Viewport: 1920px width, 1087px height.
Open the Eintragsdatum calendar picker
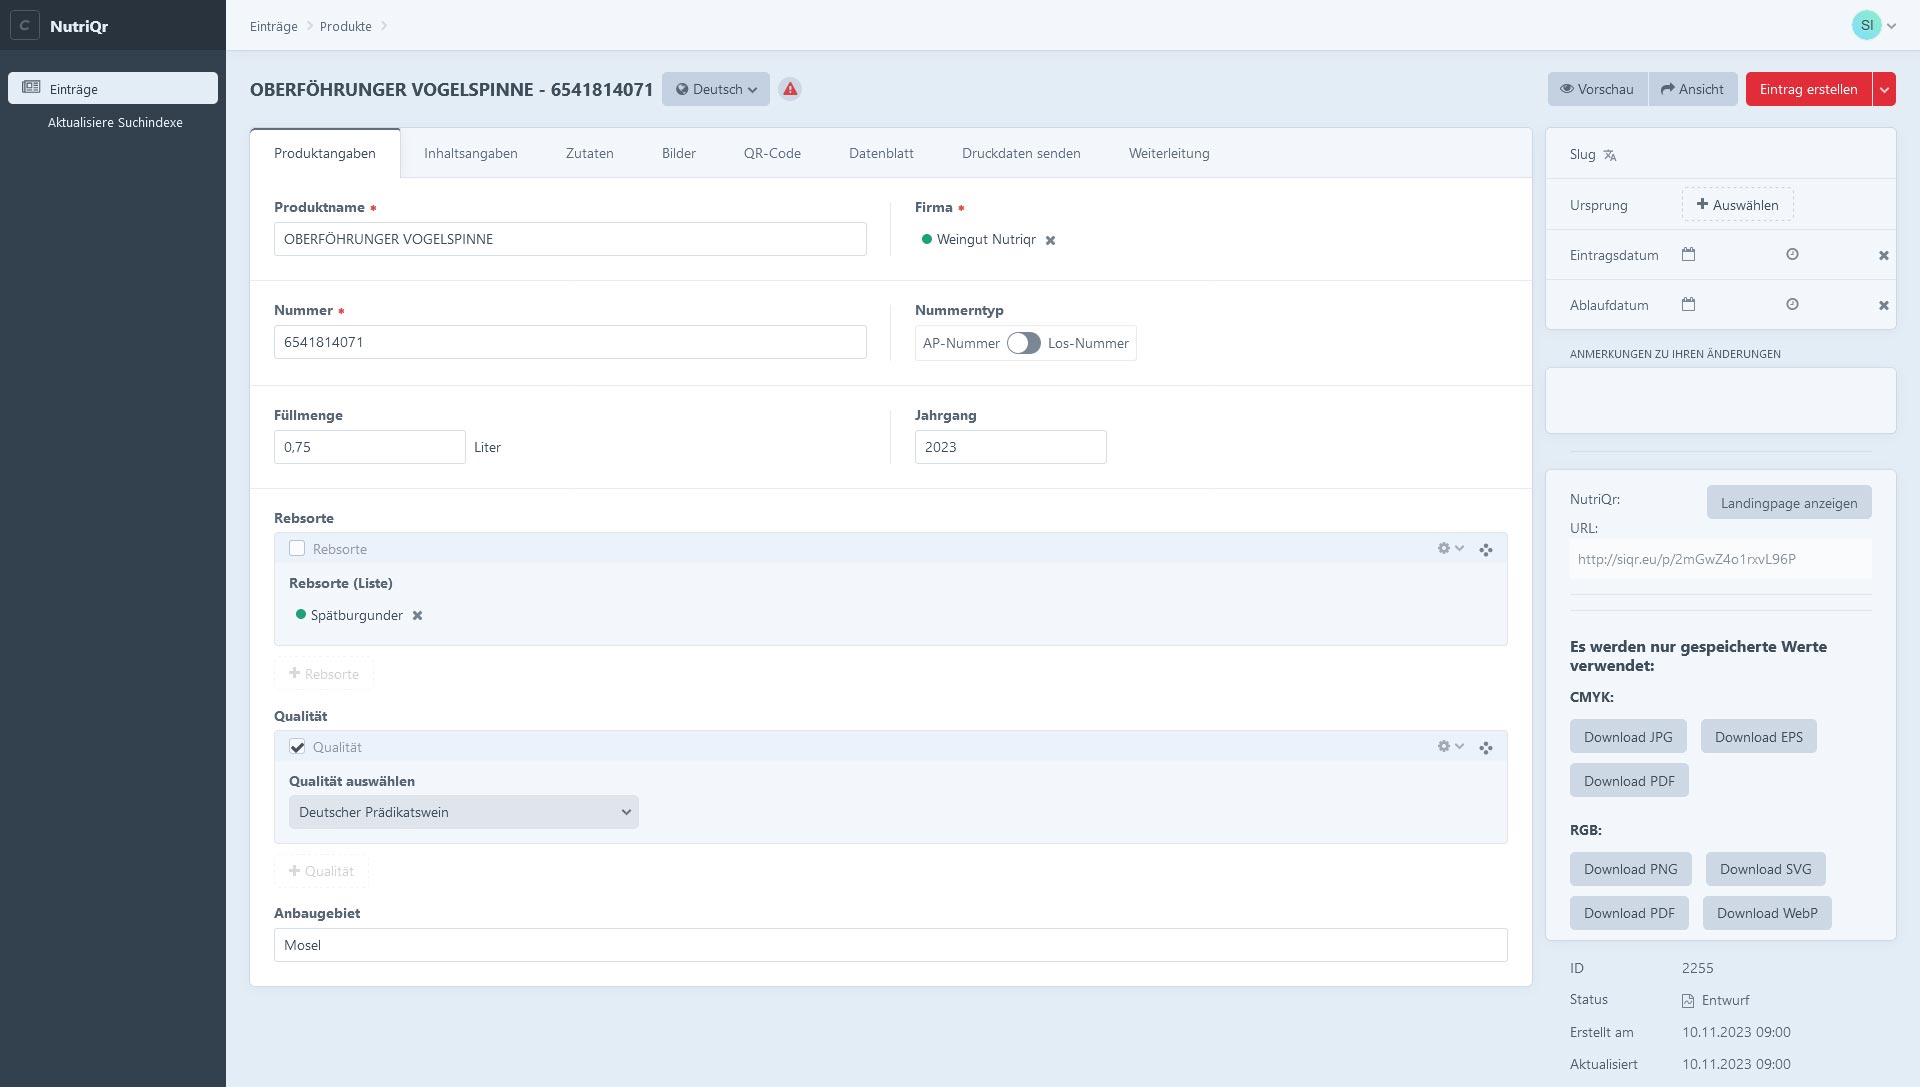(x=1688, y=255)
